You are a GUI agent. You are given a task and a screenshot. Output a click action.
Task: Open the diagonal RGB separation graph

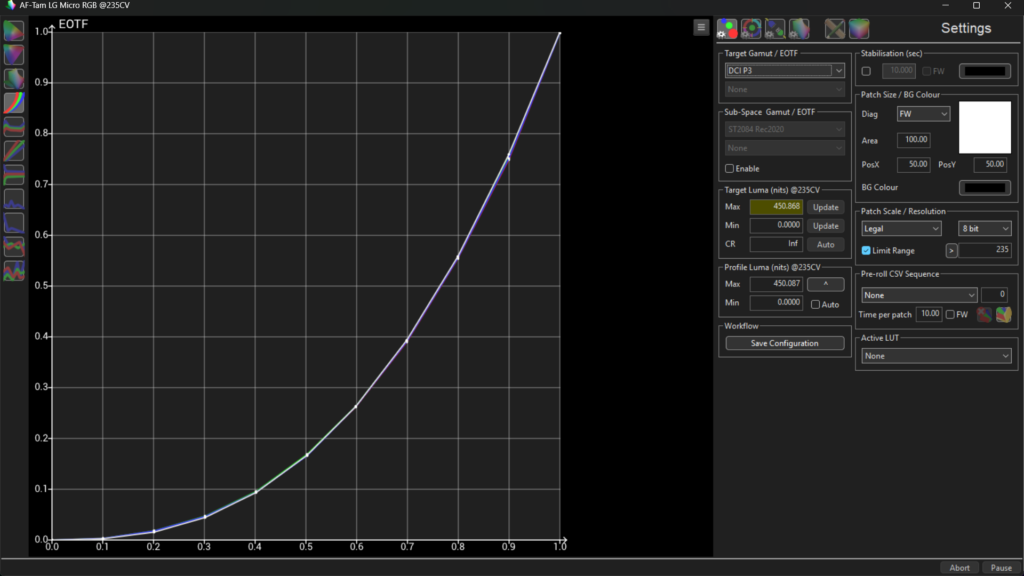click(x=14, y=151)
